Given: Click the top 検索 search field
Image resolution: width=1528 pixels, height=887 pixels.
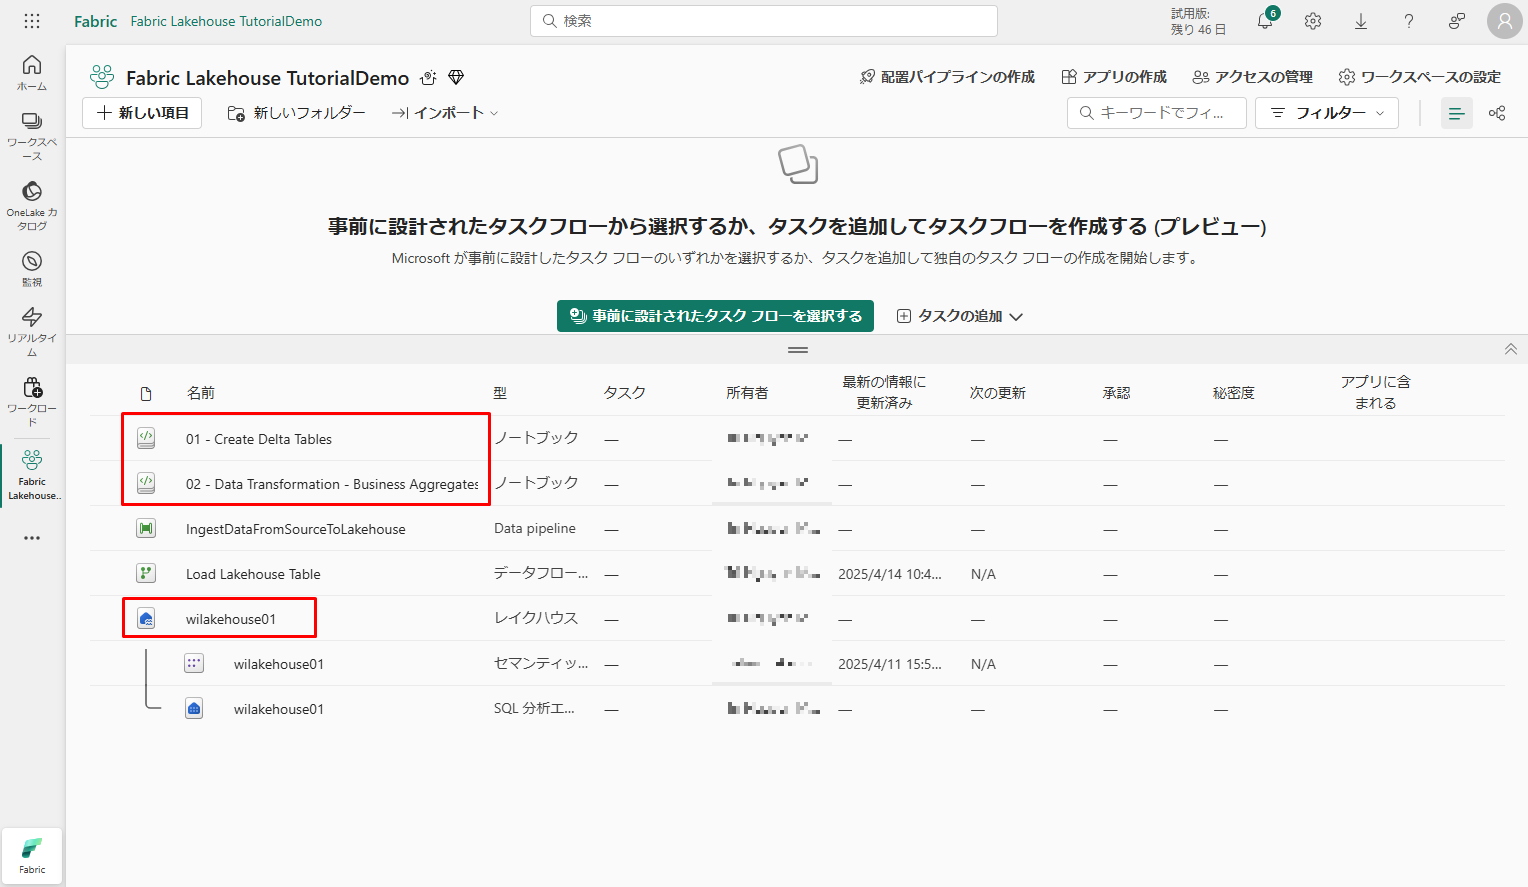Looking at the screenshot, I should (x=764, y=21).
